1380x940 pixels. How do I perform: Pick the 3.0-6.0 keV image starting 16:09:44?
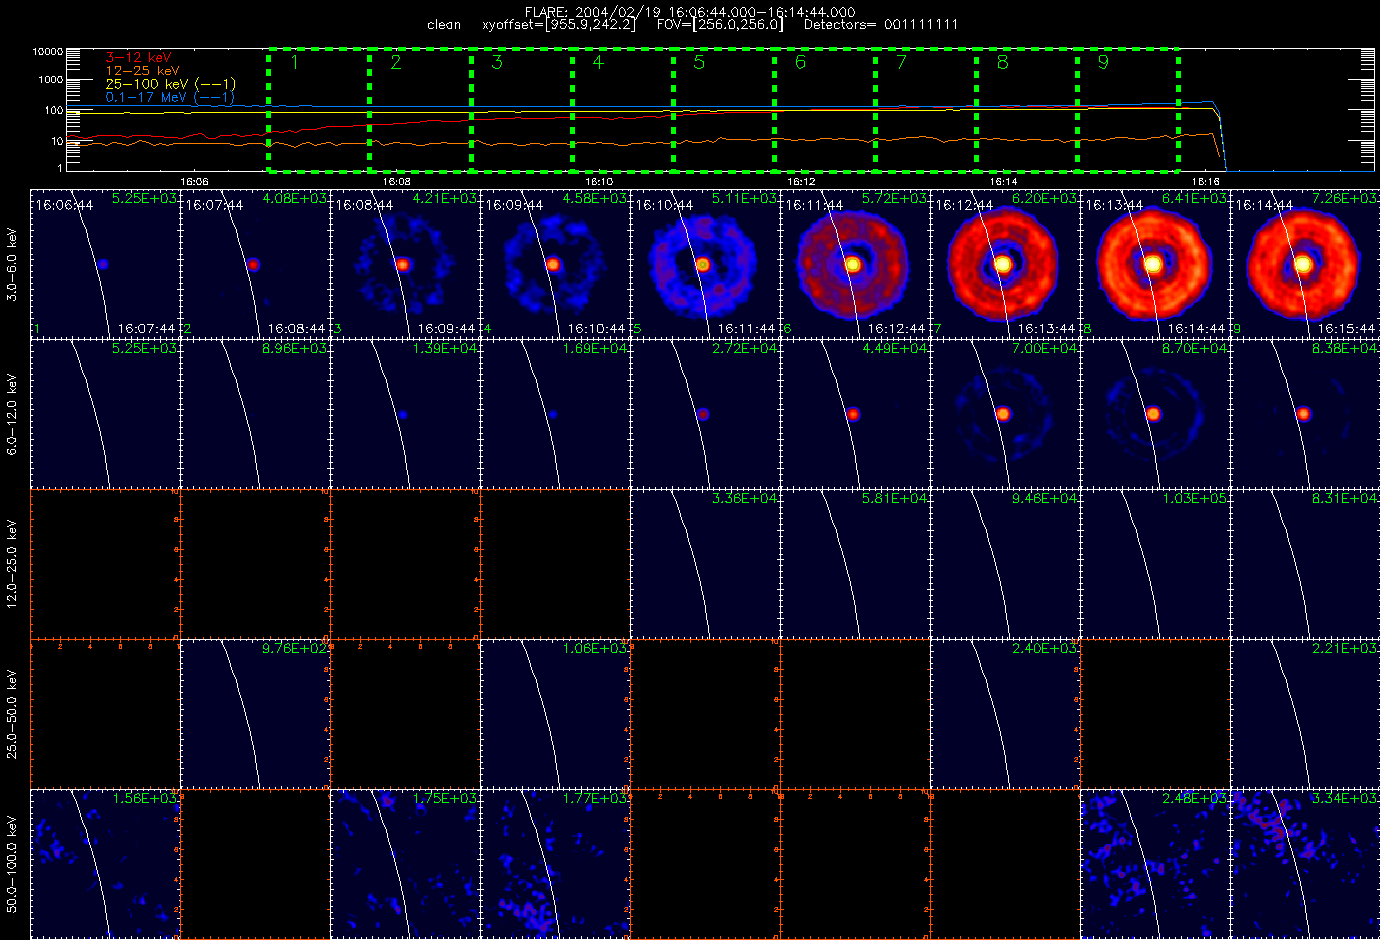click(x=556, y=264)
